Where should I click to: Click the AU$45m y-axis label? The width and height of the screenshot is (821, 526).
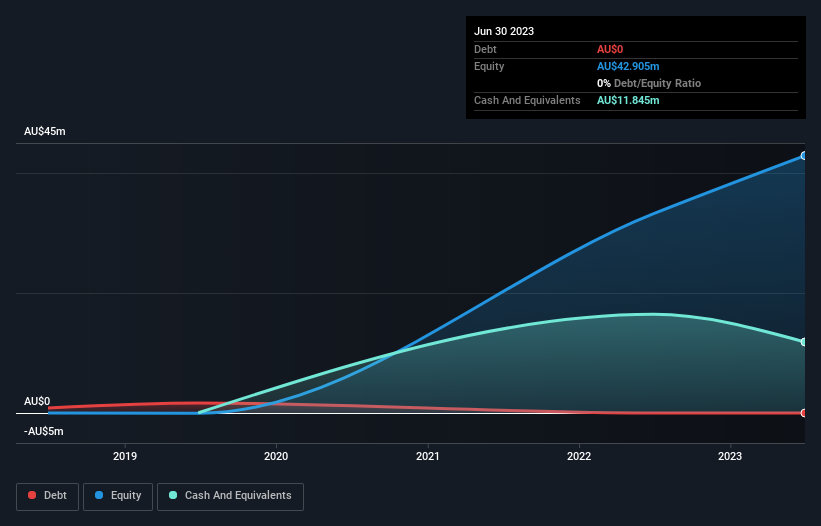tap(45, 131)
